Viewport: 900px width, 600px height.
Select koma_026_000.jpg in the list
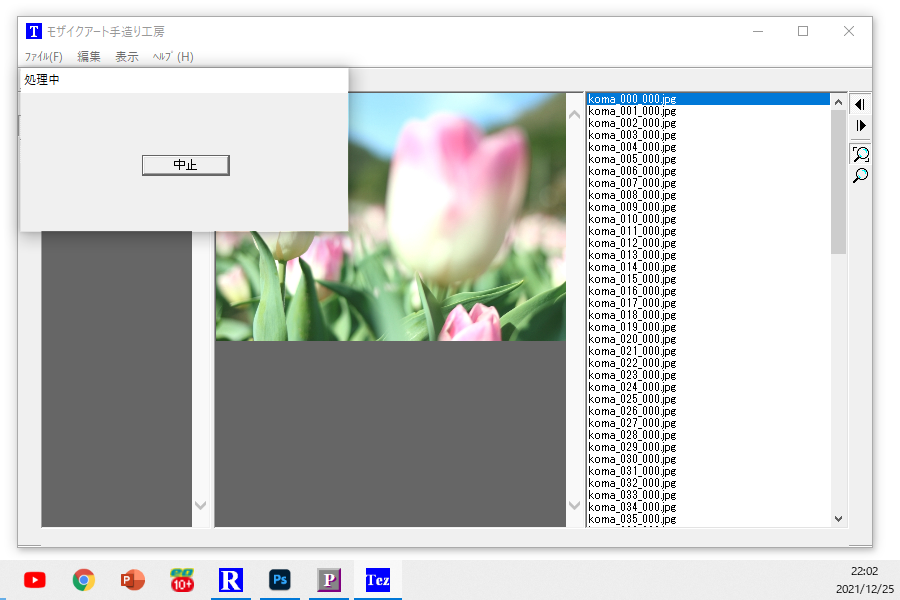[x=708, y=411]
